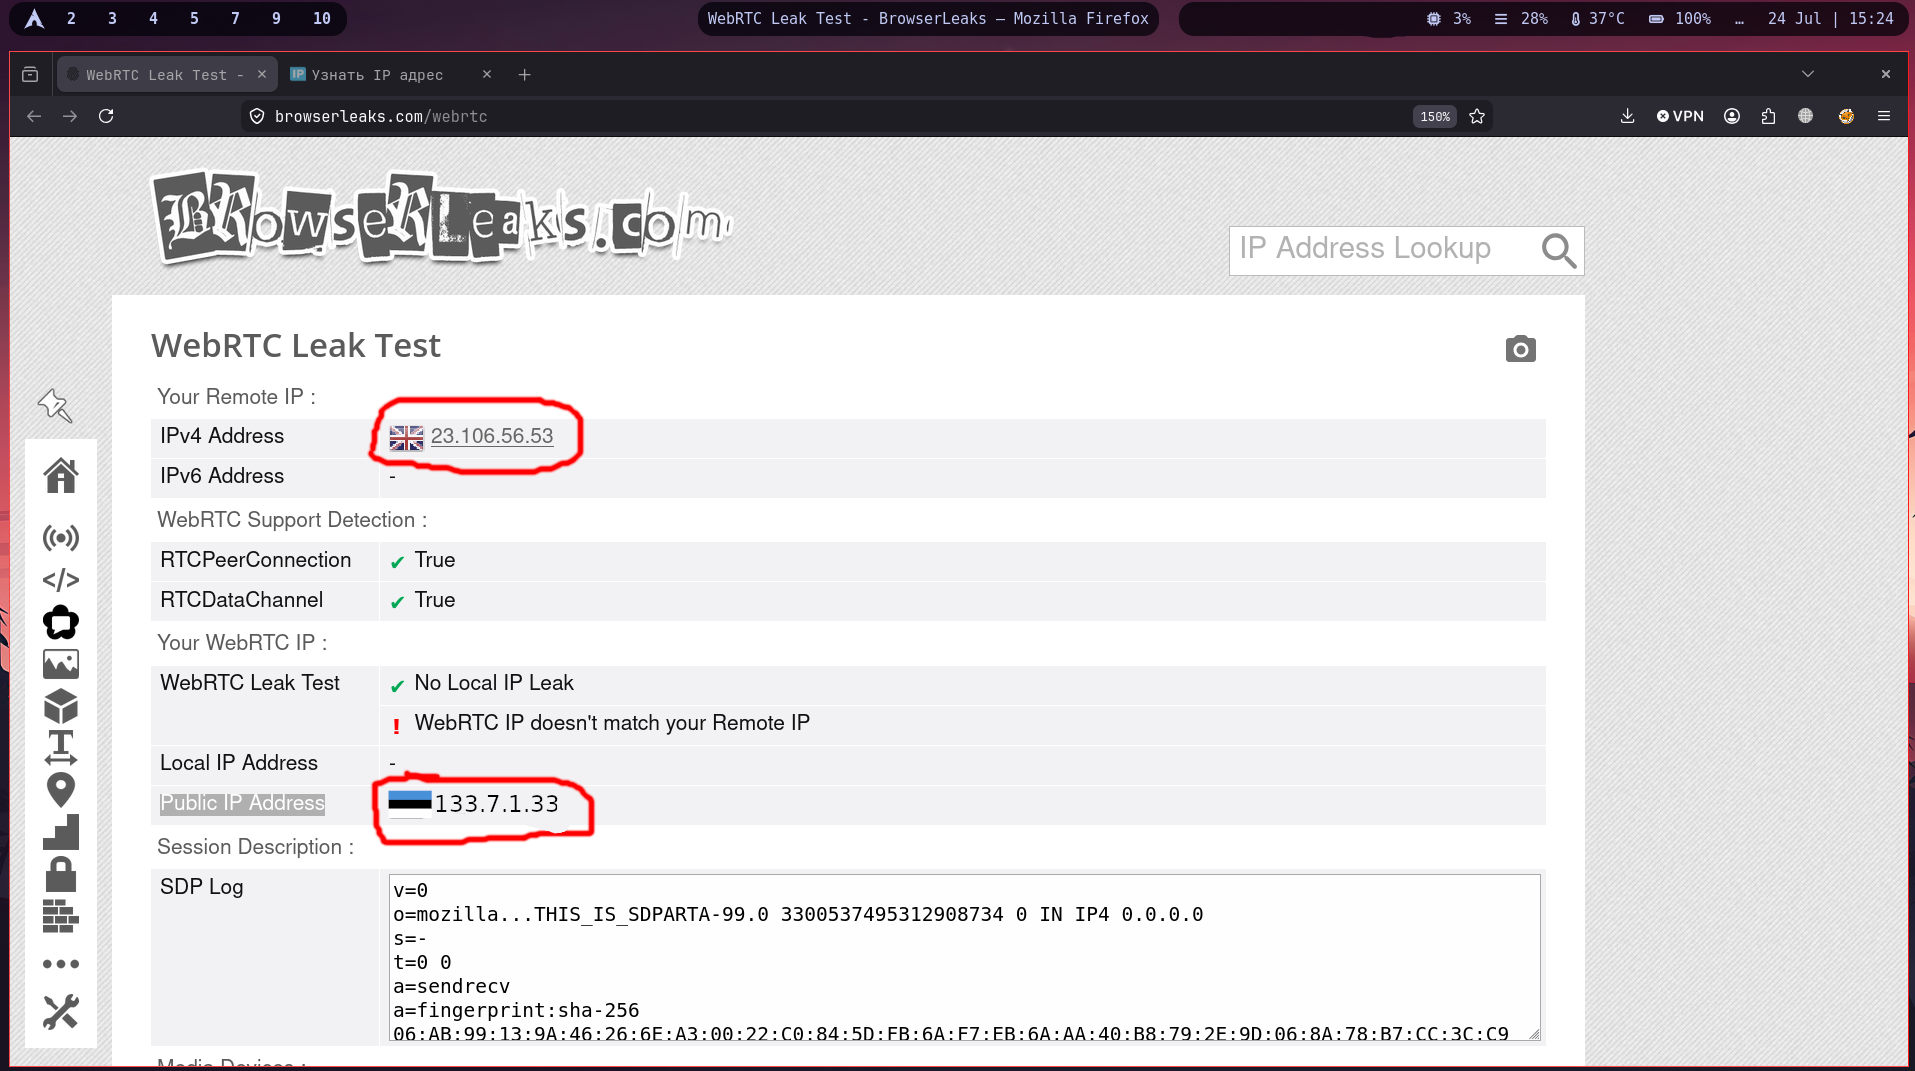1915x1071 pixels.
Task: Switch to workspace 3 in top bar
Action: tap(112, 19)
